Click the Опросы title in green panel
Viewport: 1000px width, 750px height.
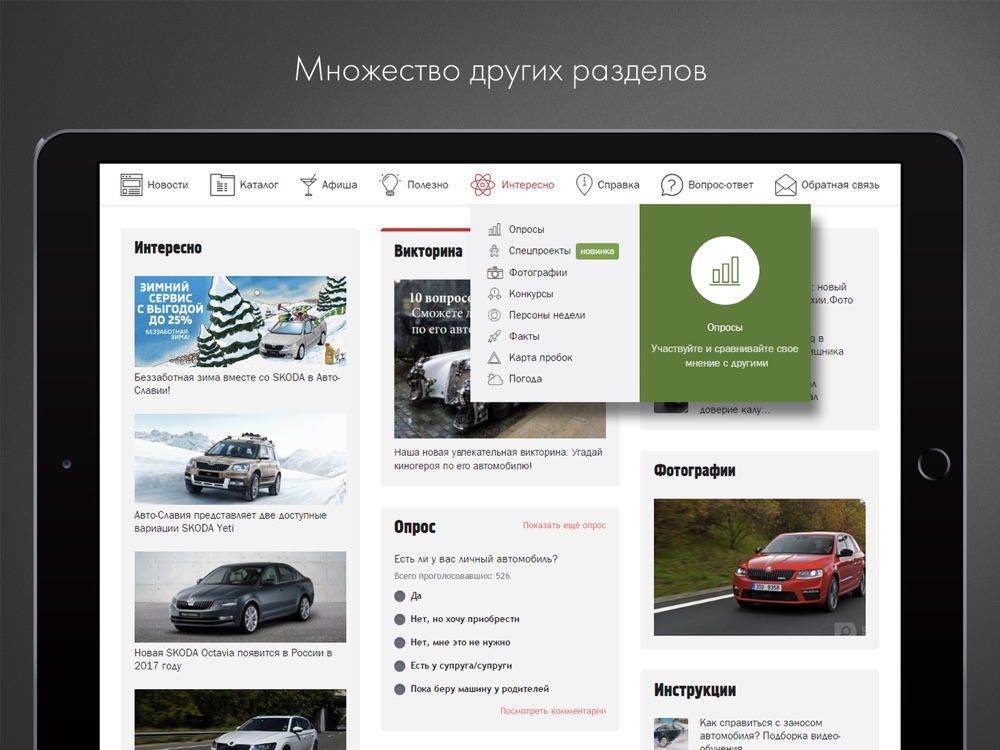click(724, 328)
